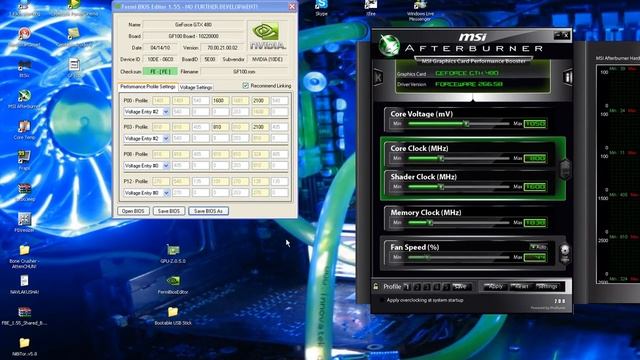Viewport: 640px width, 360px height.
Task: Click the Shader Clock slider handle
Action: click(441, 187)
